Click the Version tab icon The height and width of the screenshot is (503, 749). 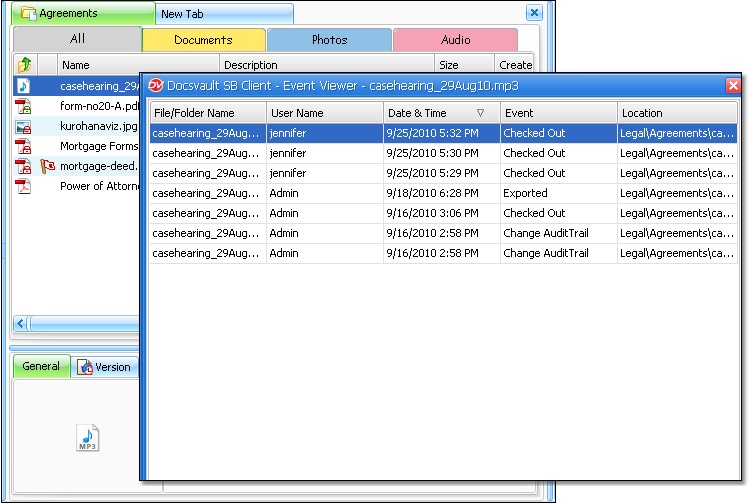[85, 367]
